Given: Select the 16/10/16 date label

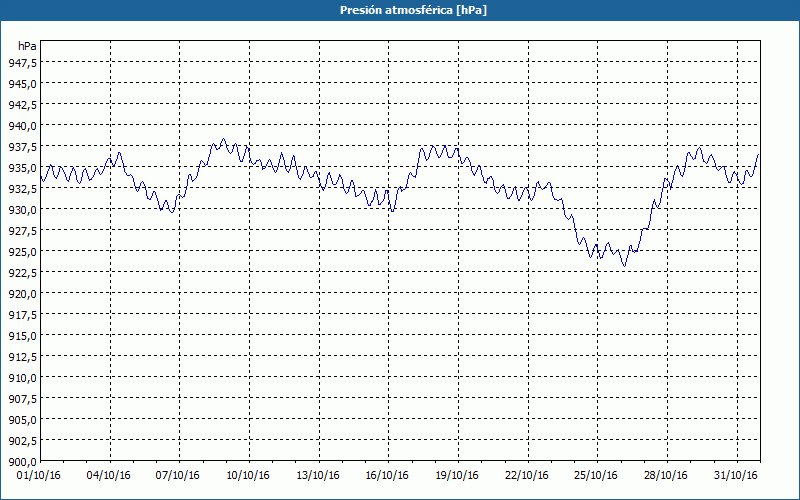Looking at the screenshot, I should pos(386,475).
